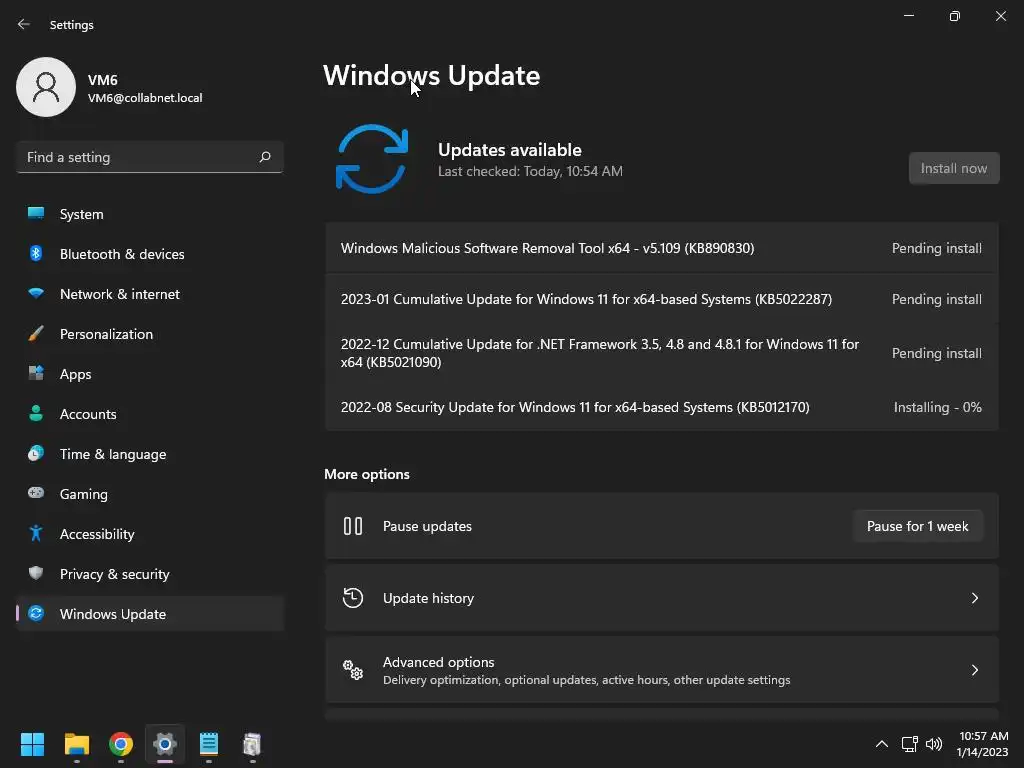Click the System monitor icon
Screen dimensions: 1024x768
click(36, 213)
